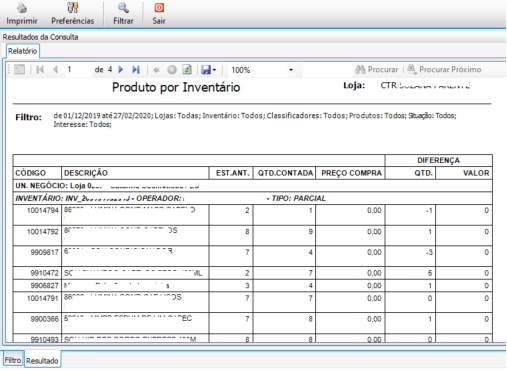Refresh the report
Viewport: 507px width, 370px height.
coord(187,70)
